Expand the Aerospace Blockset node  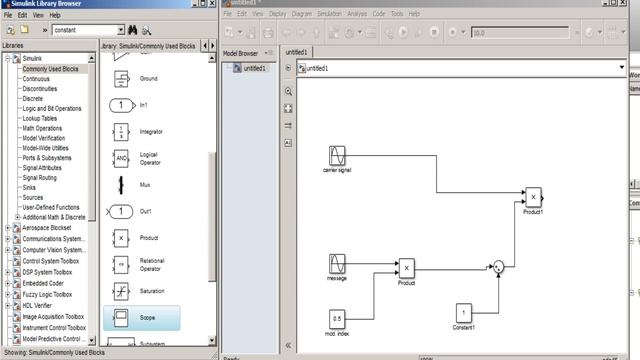7,228
